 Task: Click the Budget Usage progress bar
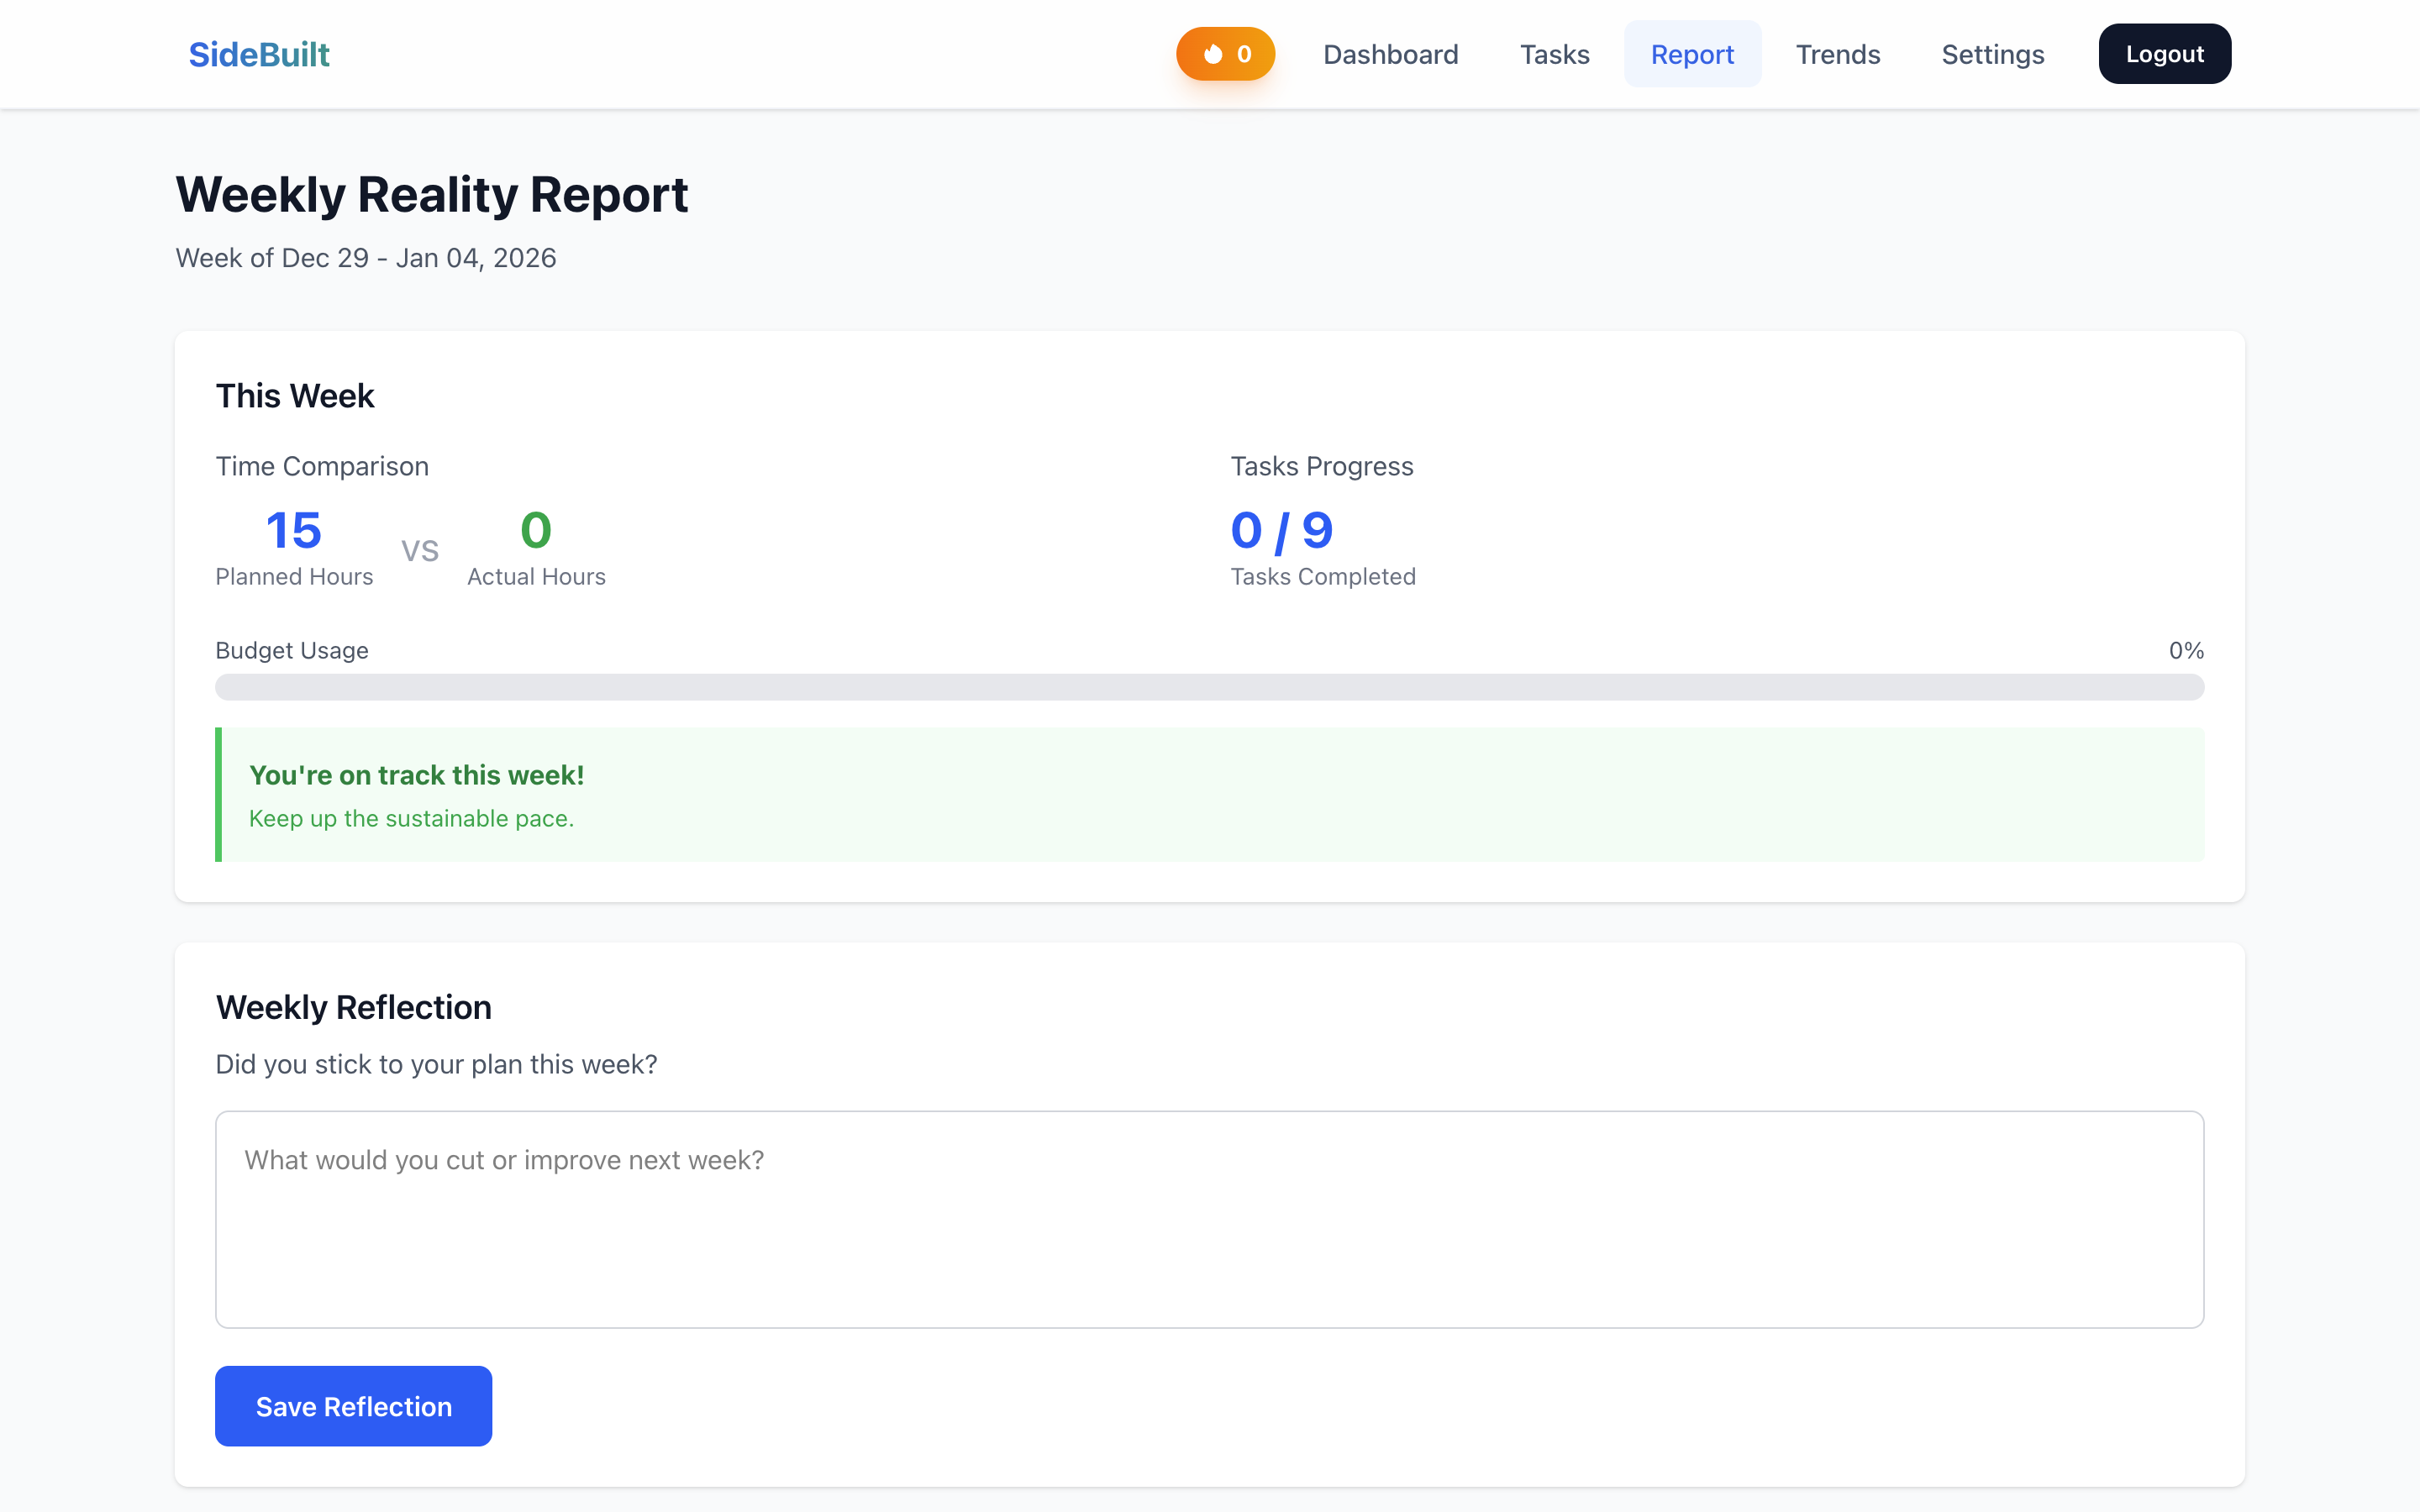[1209, 687]
